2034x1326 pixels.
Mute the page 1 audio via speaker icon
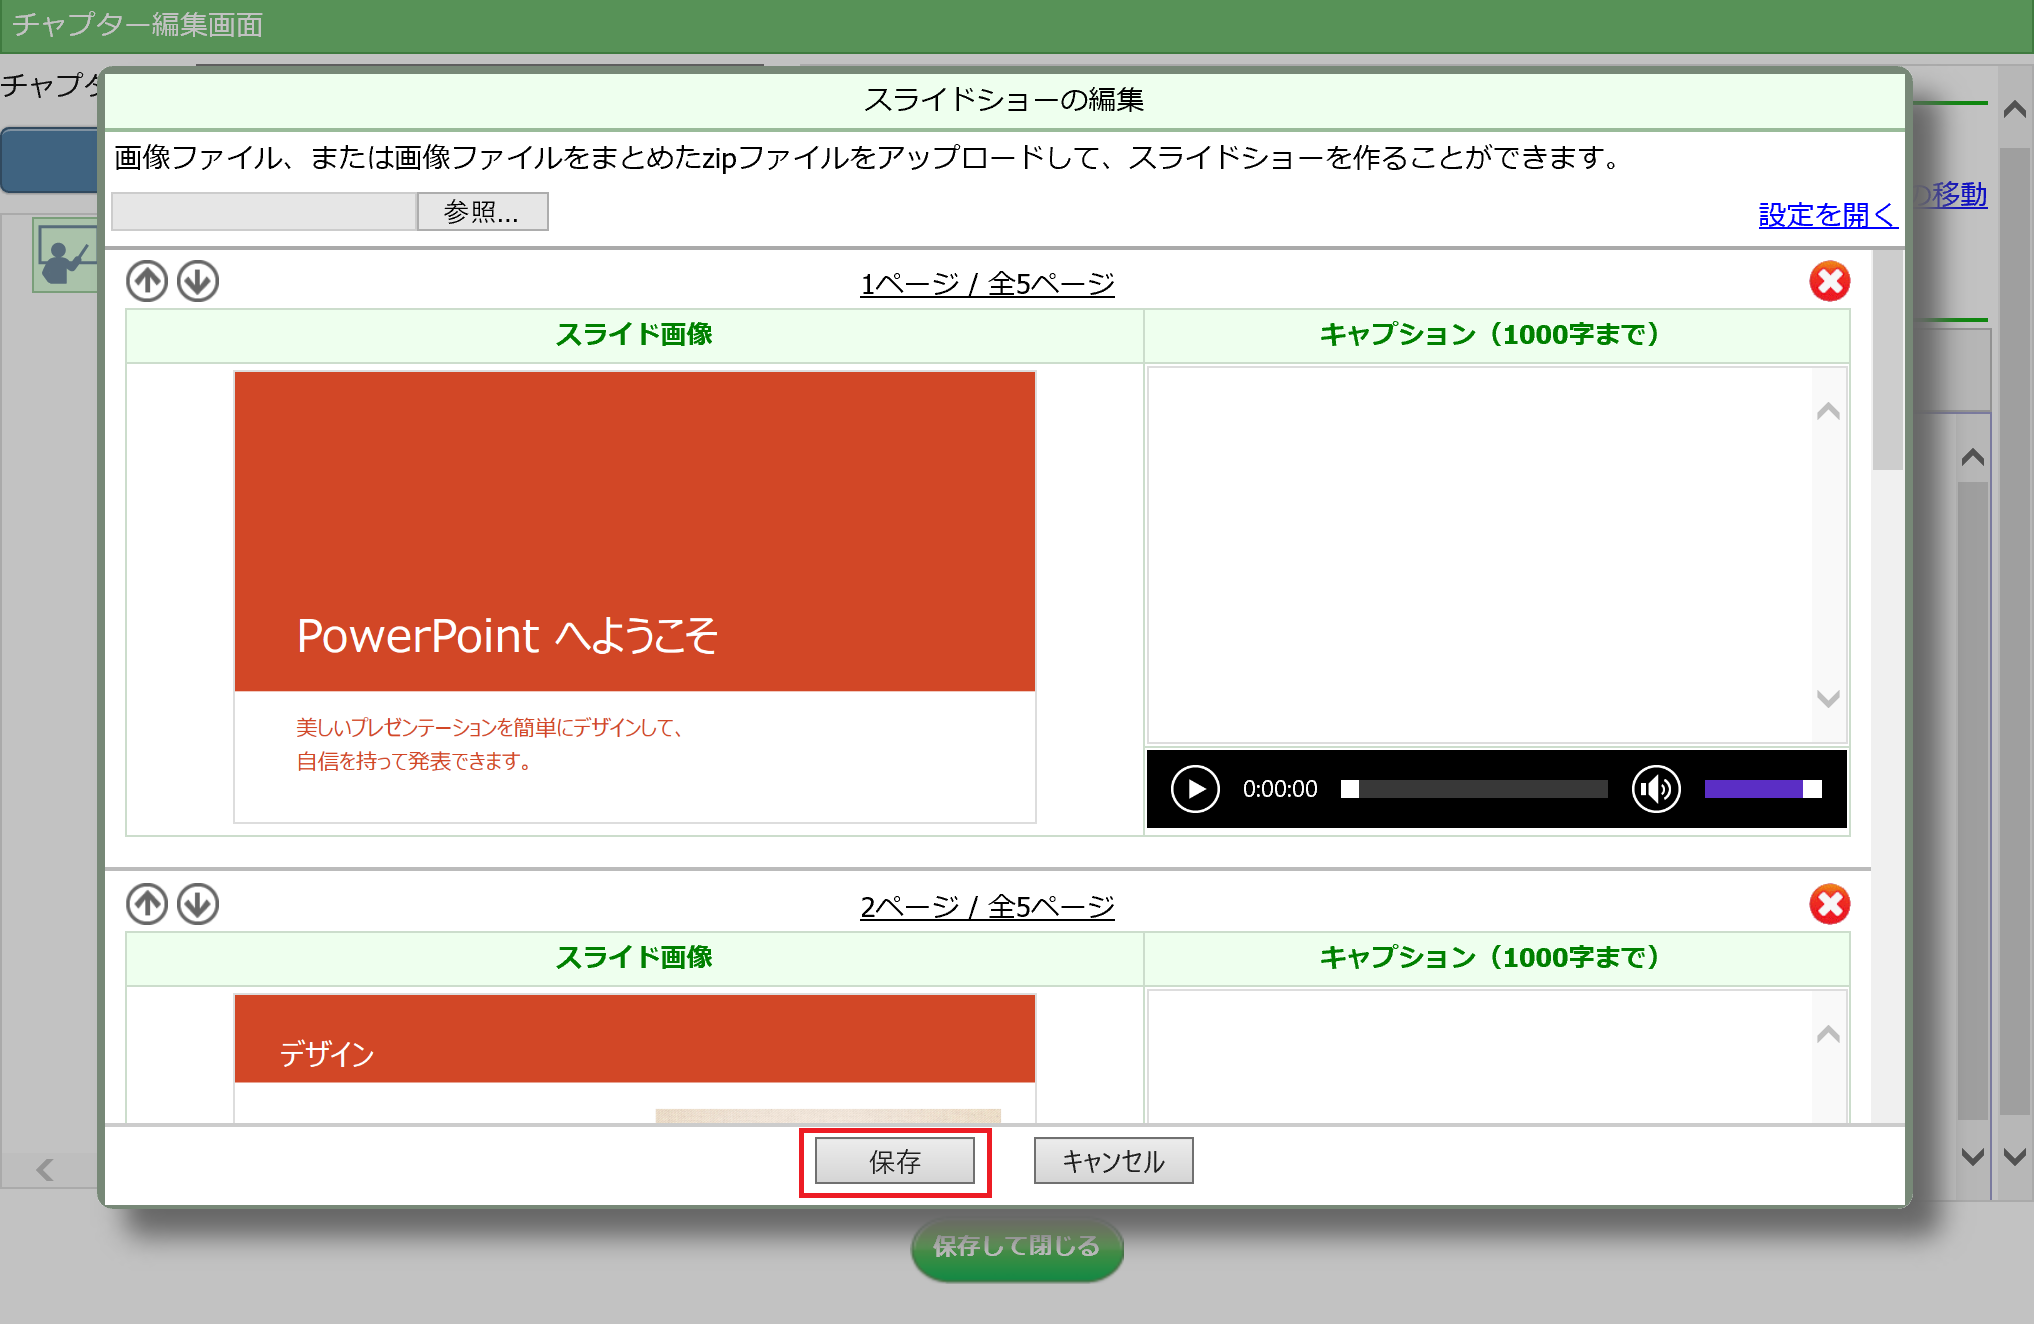(x=1656, y=789)
